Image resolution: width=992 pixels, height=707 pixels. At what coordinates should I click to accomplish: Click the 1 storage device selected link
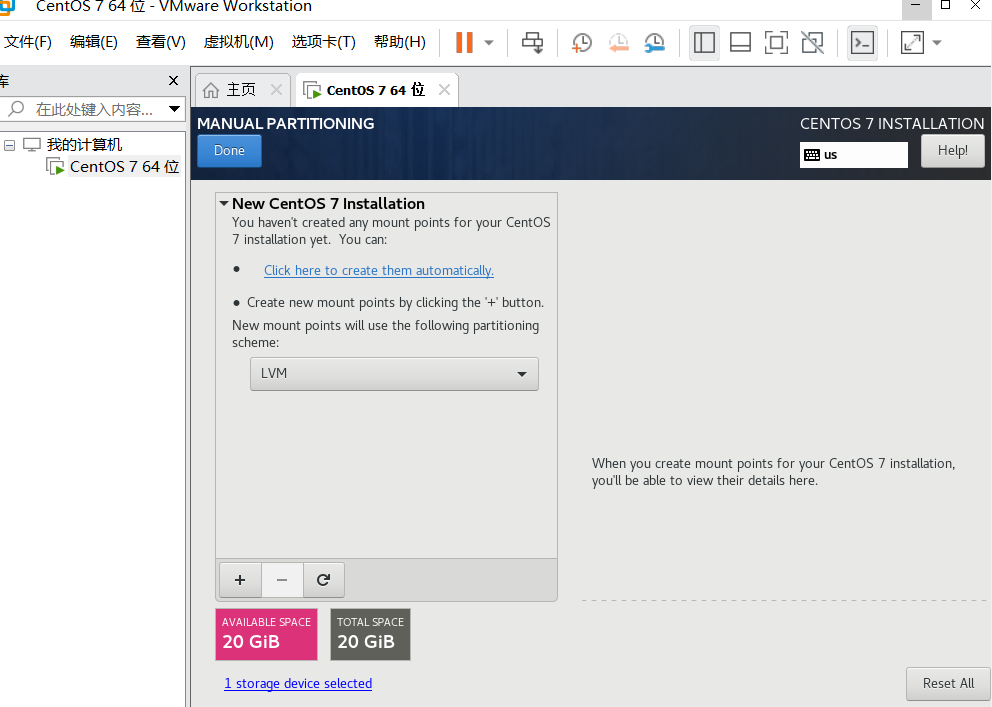point(298,684)
